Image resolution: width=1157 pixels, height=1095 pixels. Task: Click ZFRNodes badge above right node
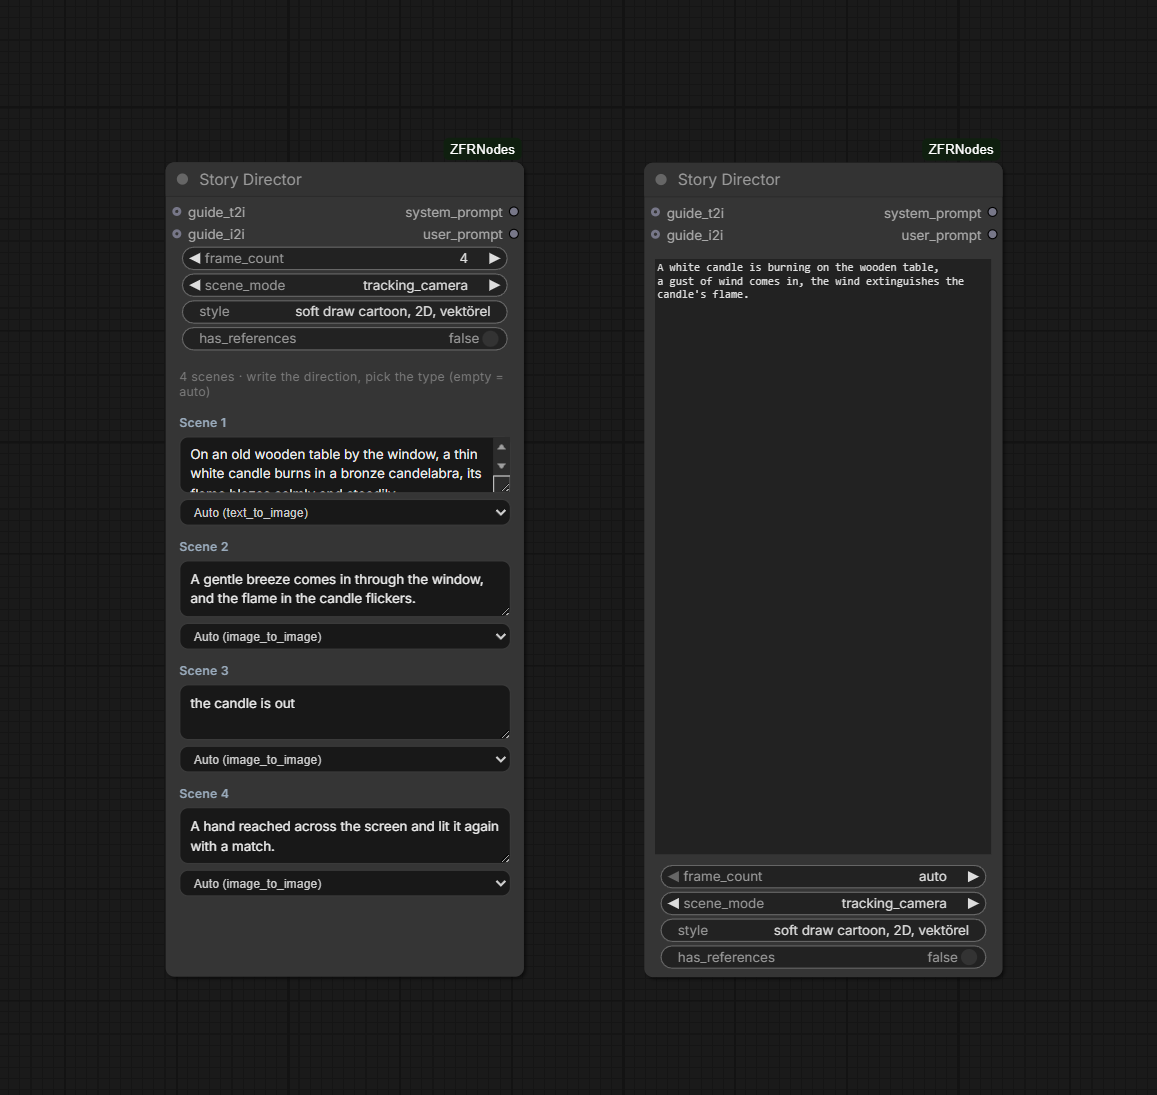coord(960,149)
